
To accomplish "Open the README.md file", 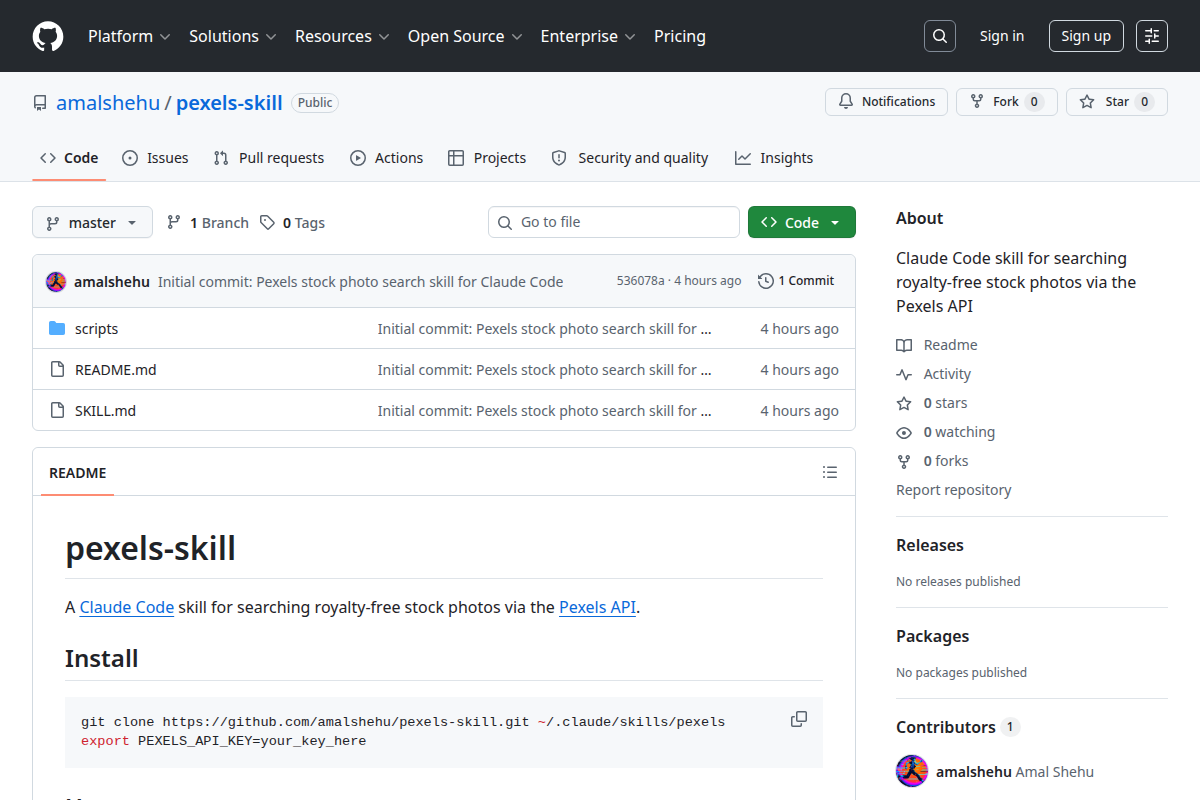I will 116,370.
